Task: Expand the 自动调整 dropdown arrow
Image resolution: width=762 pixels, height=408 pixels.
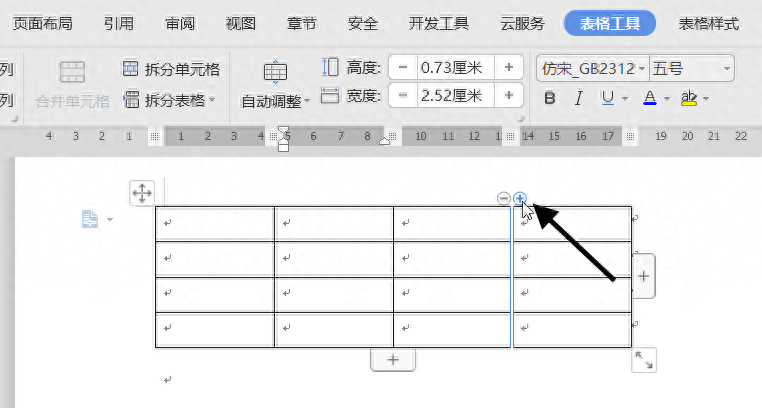Action: (x=307, y=102)
